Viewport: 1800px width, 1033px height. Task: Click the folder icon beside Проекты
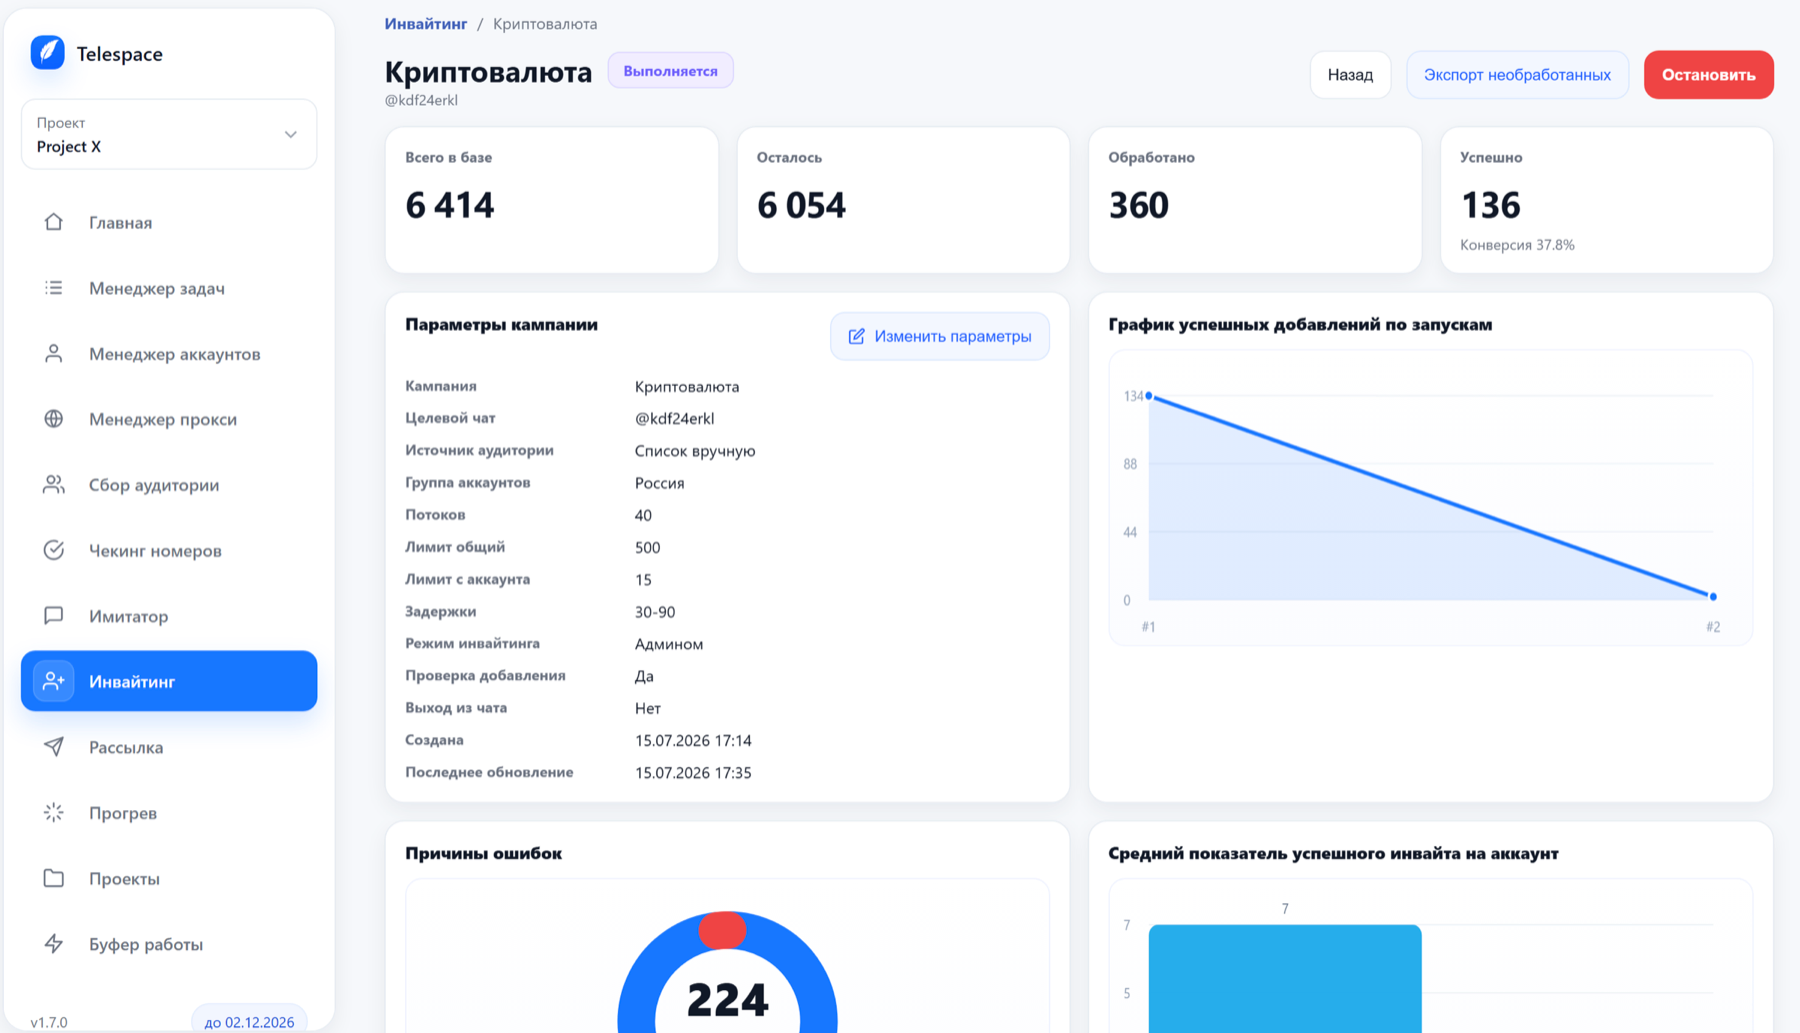click(x=54, y=878)
